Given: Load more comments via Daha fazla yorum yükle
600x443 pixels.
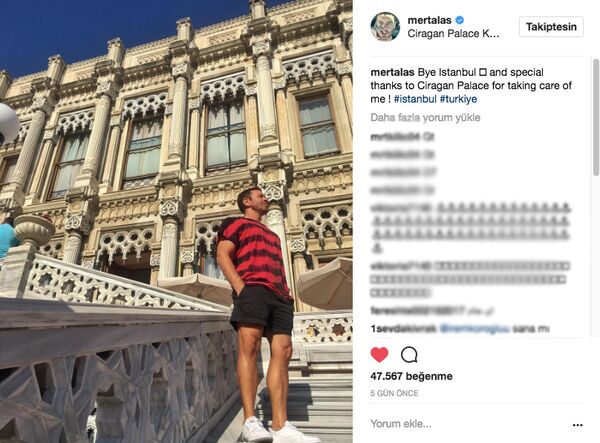Looking at the screenshot, I should [425, 117].
